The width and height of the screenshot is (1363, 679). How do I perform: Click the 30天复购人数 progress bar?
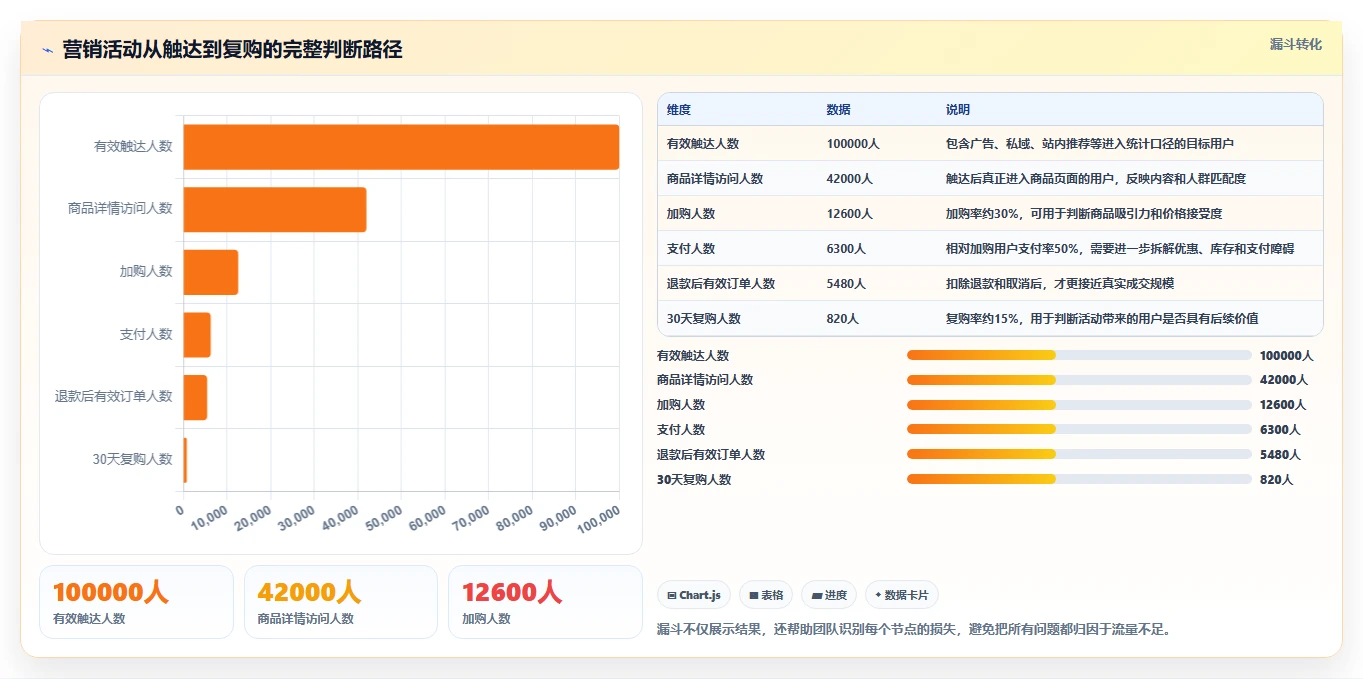[x=1079, y=479]
